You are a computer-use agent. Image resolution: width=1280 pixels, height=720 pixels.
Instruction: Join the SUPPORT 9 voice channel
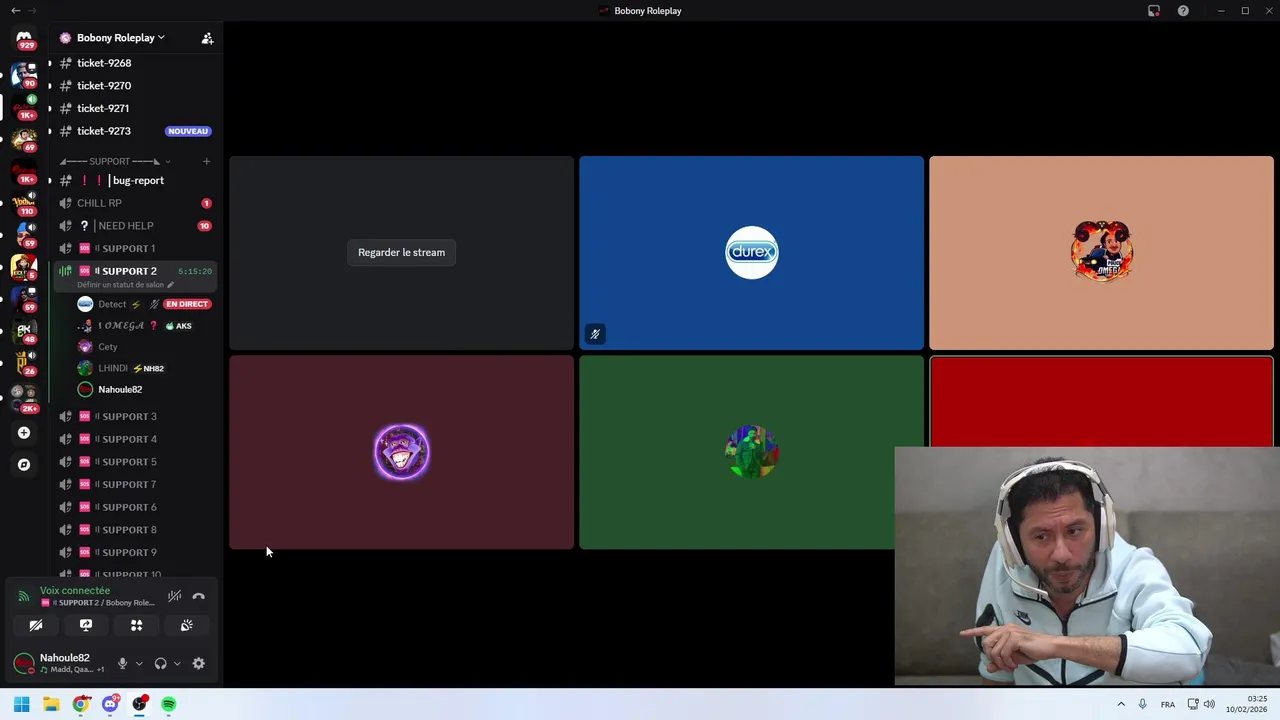(134, 552)
